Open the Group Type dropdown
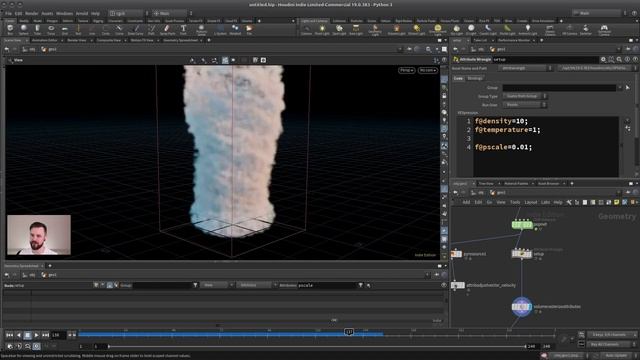Screen dimensions: 640x360 (524, 96)
